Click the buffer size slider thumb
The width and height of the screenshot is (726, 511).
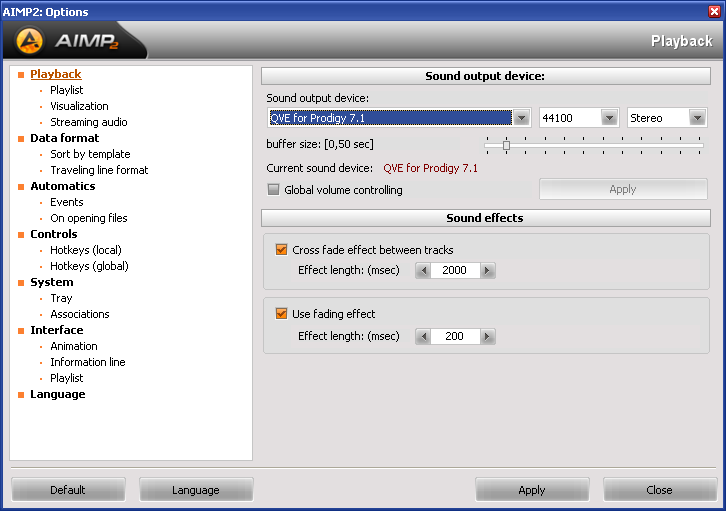(x=507, y=145)
